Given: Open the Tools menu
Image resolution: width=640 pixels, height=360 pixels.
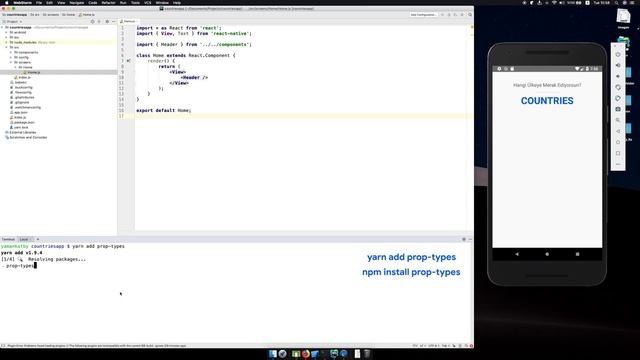Looking at the screenshot, I should pyautogui.click(x=135, y=2).
